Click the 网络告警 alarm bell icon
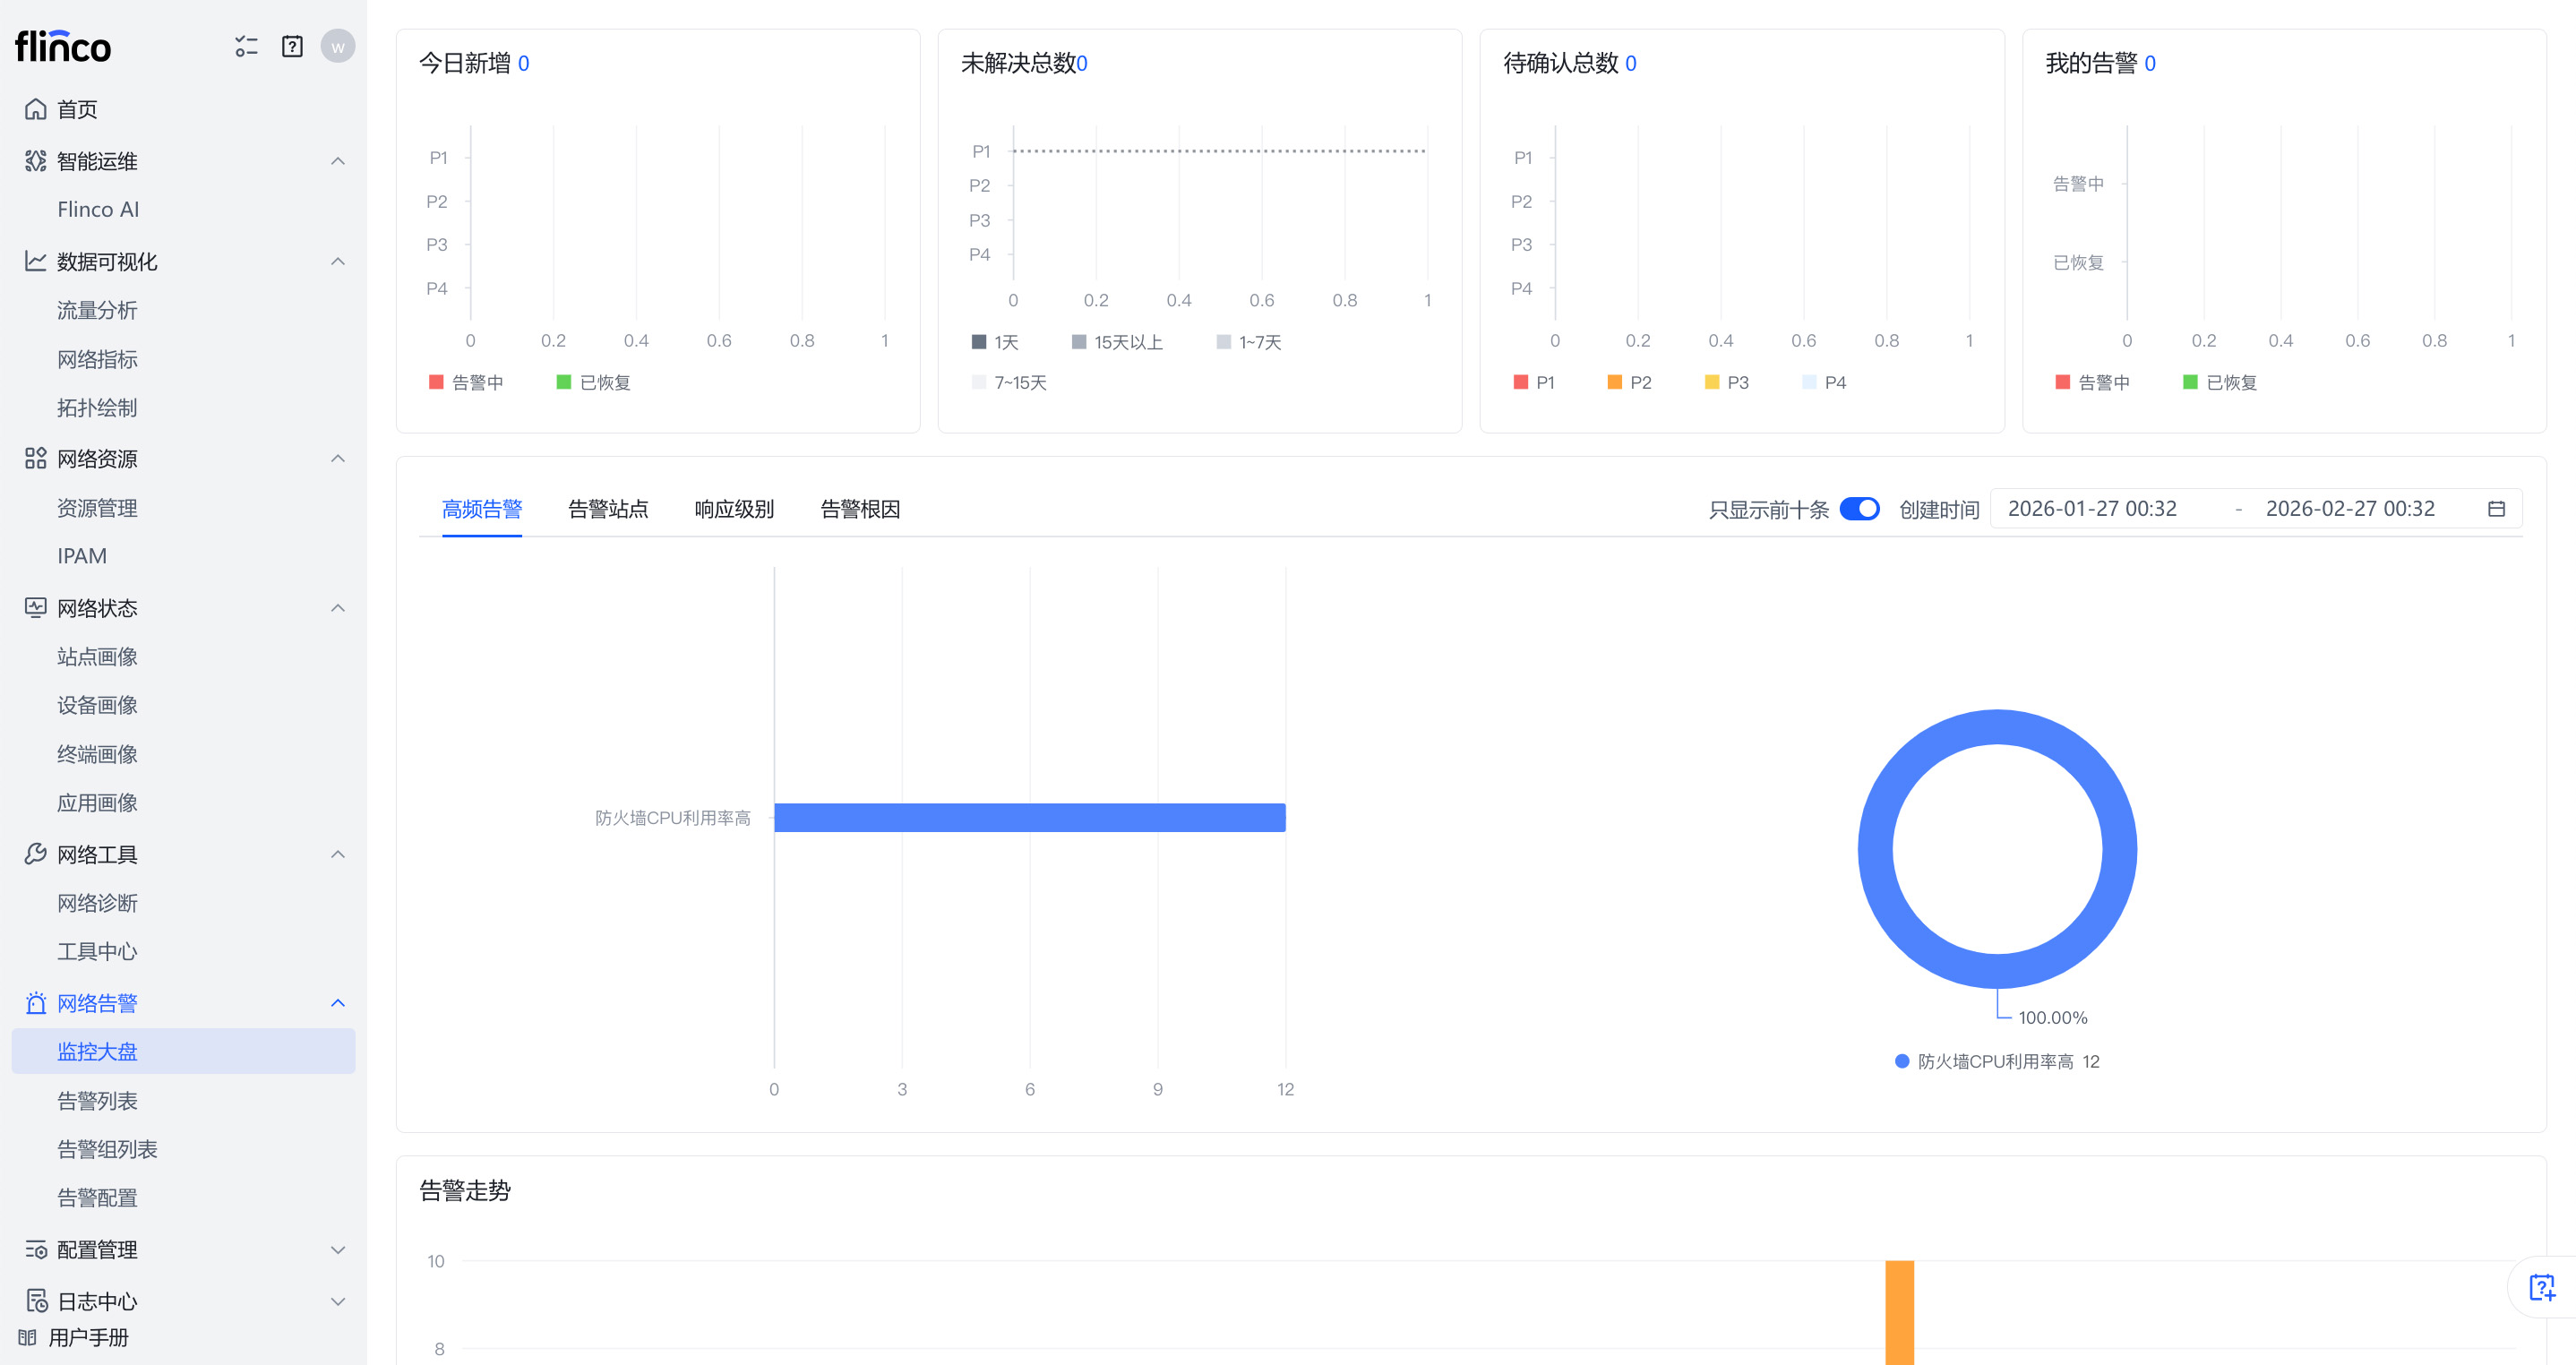The width and height of the screenshot is (2576, 1365). [36, 1003]
